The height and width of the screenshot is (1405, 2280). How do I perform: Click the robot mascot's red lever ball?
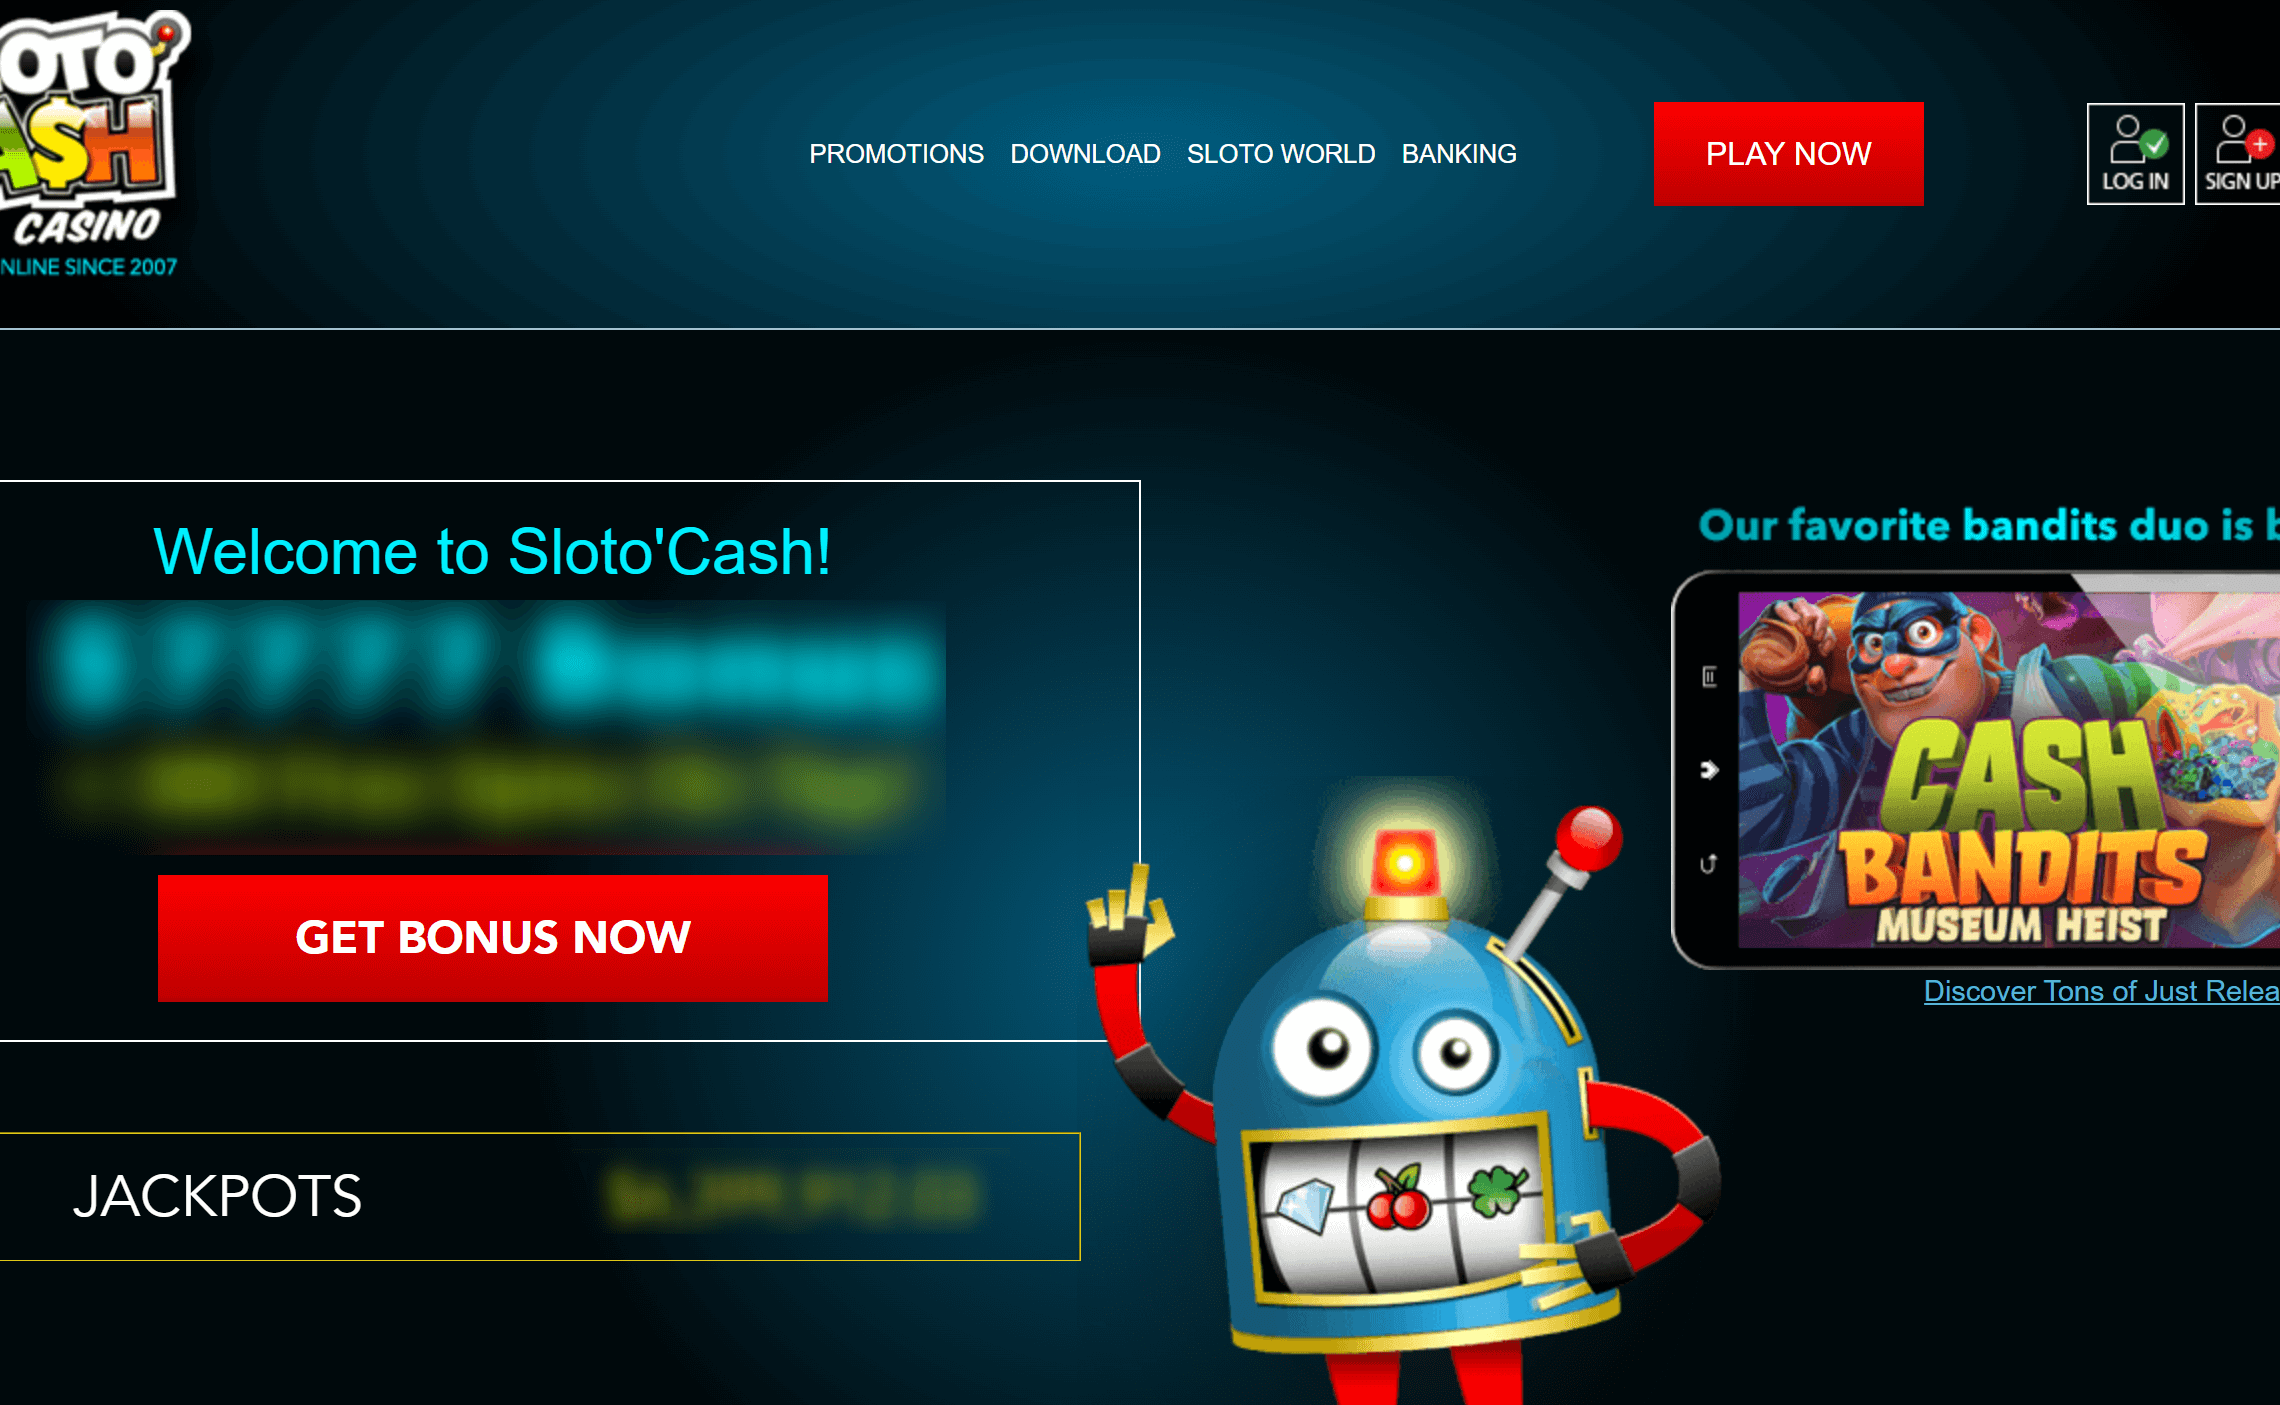(1589, 836)
